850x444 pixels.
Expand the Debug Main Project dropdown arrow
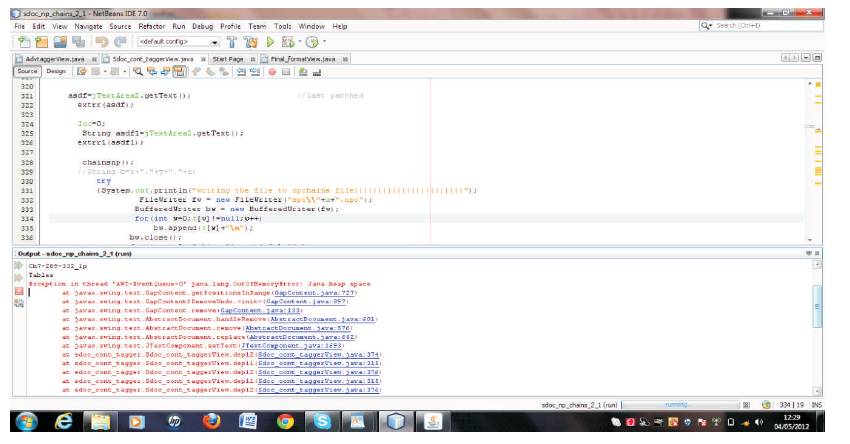point(299,42)
